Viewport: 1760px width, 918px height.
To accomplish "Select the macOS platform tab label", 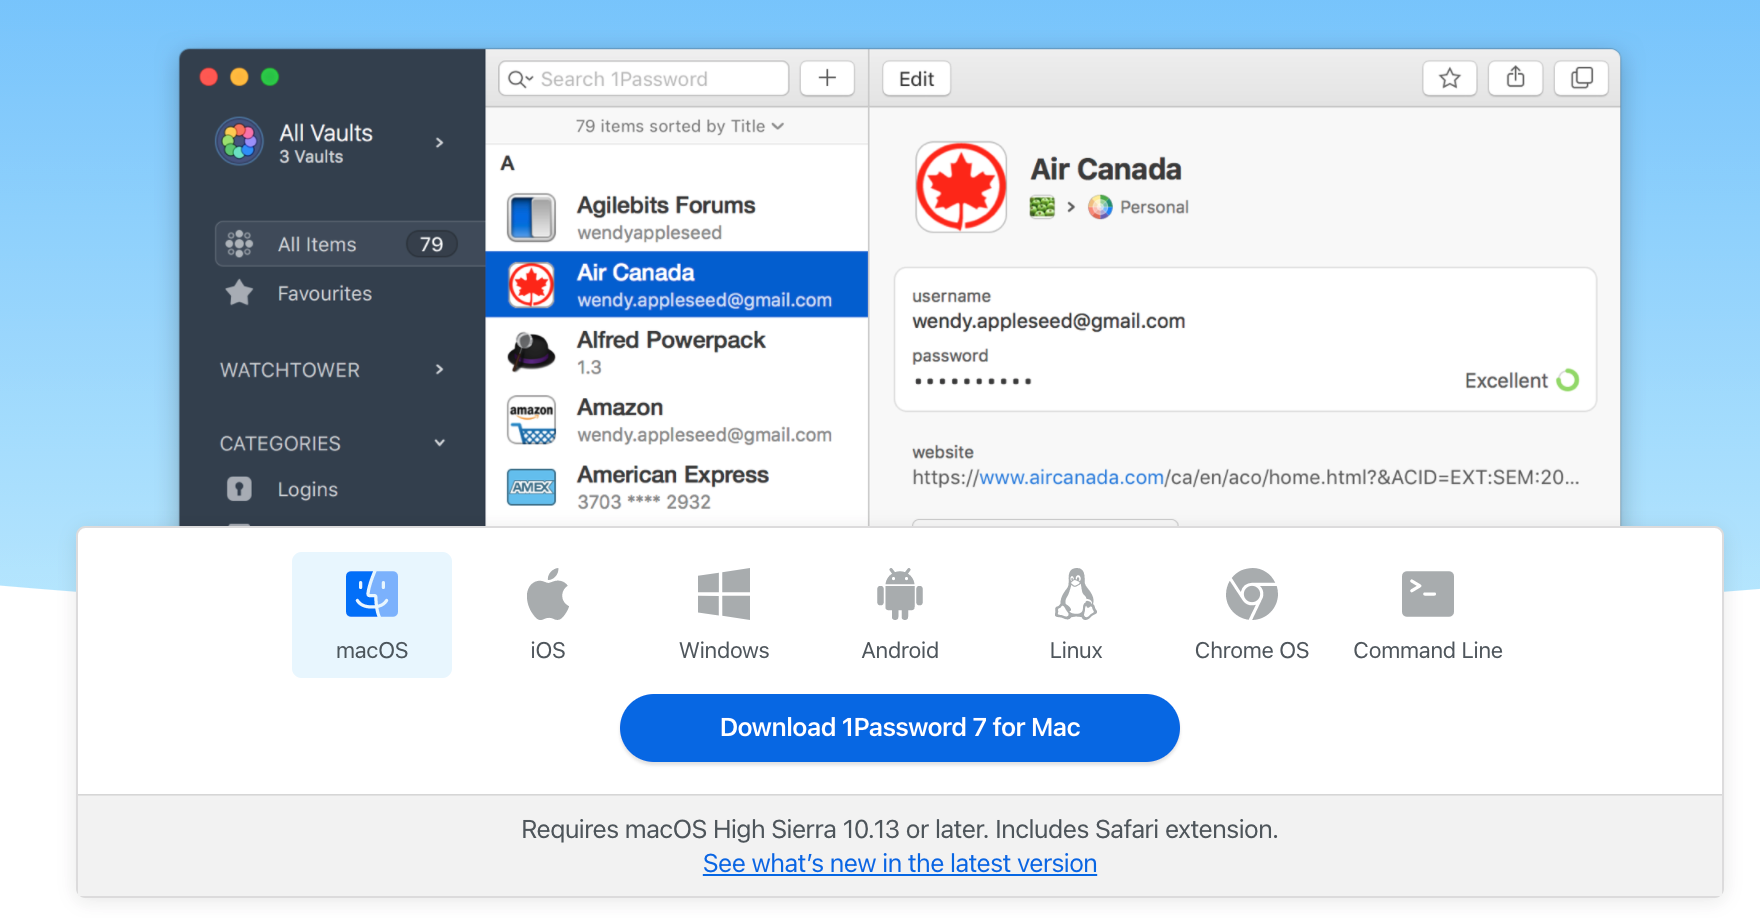I will (372, 650).
